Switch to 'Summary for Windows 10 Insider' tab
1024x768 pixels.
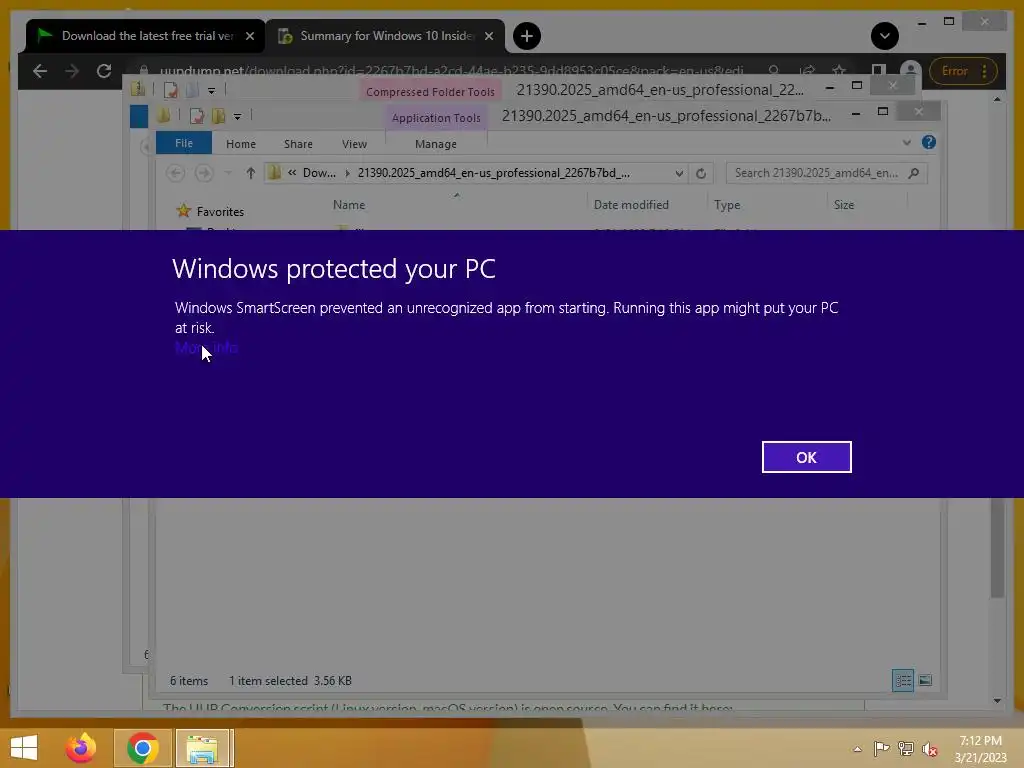[x=385, y=36]
